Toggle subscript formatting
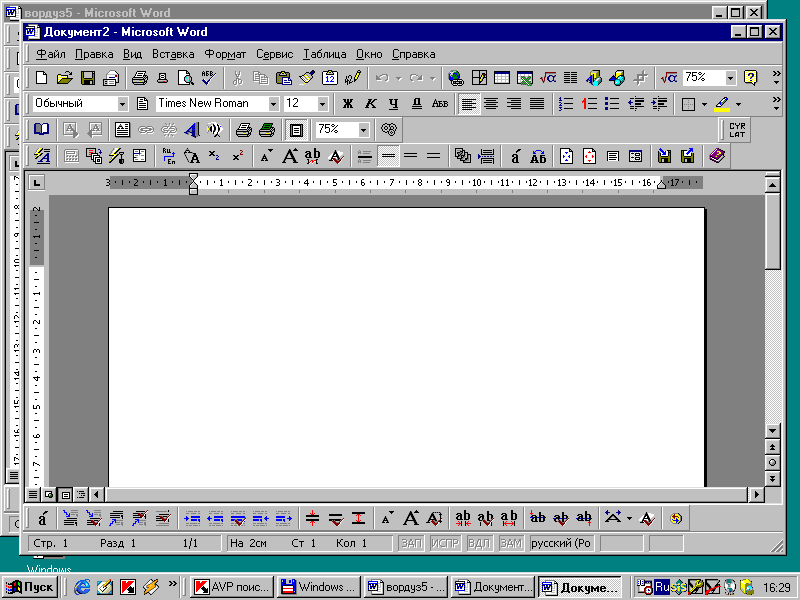 [215, 156]
